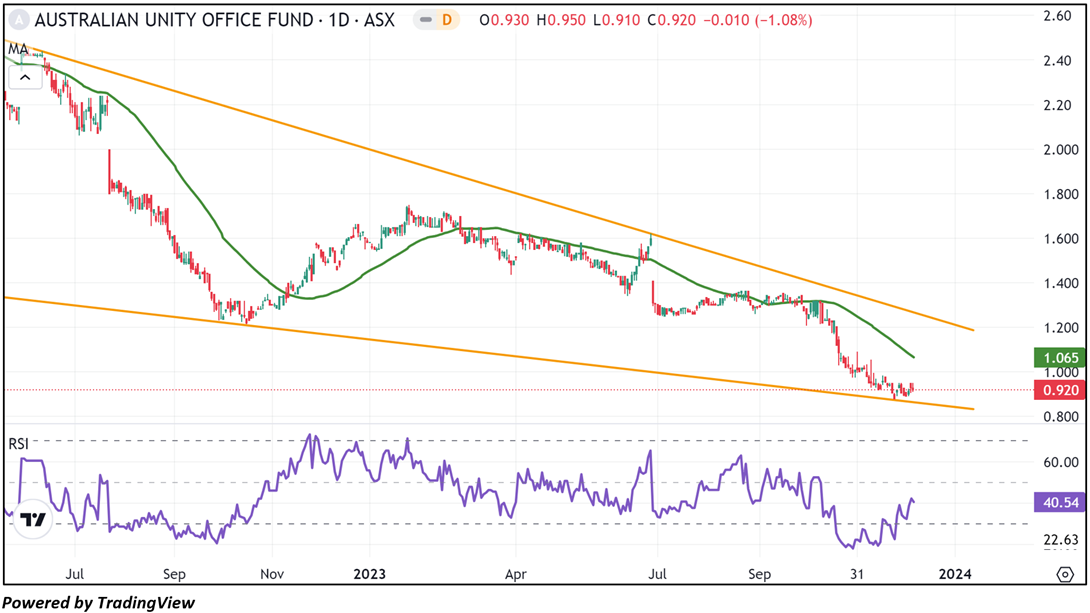
Task: Click the low price value L0.910
Action: pyautogui.click(x=617, y=20)
